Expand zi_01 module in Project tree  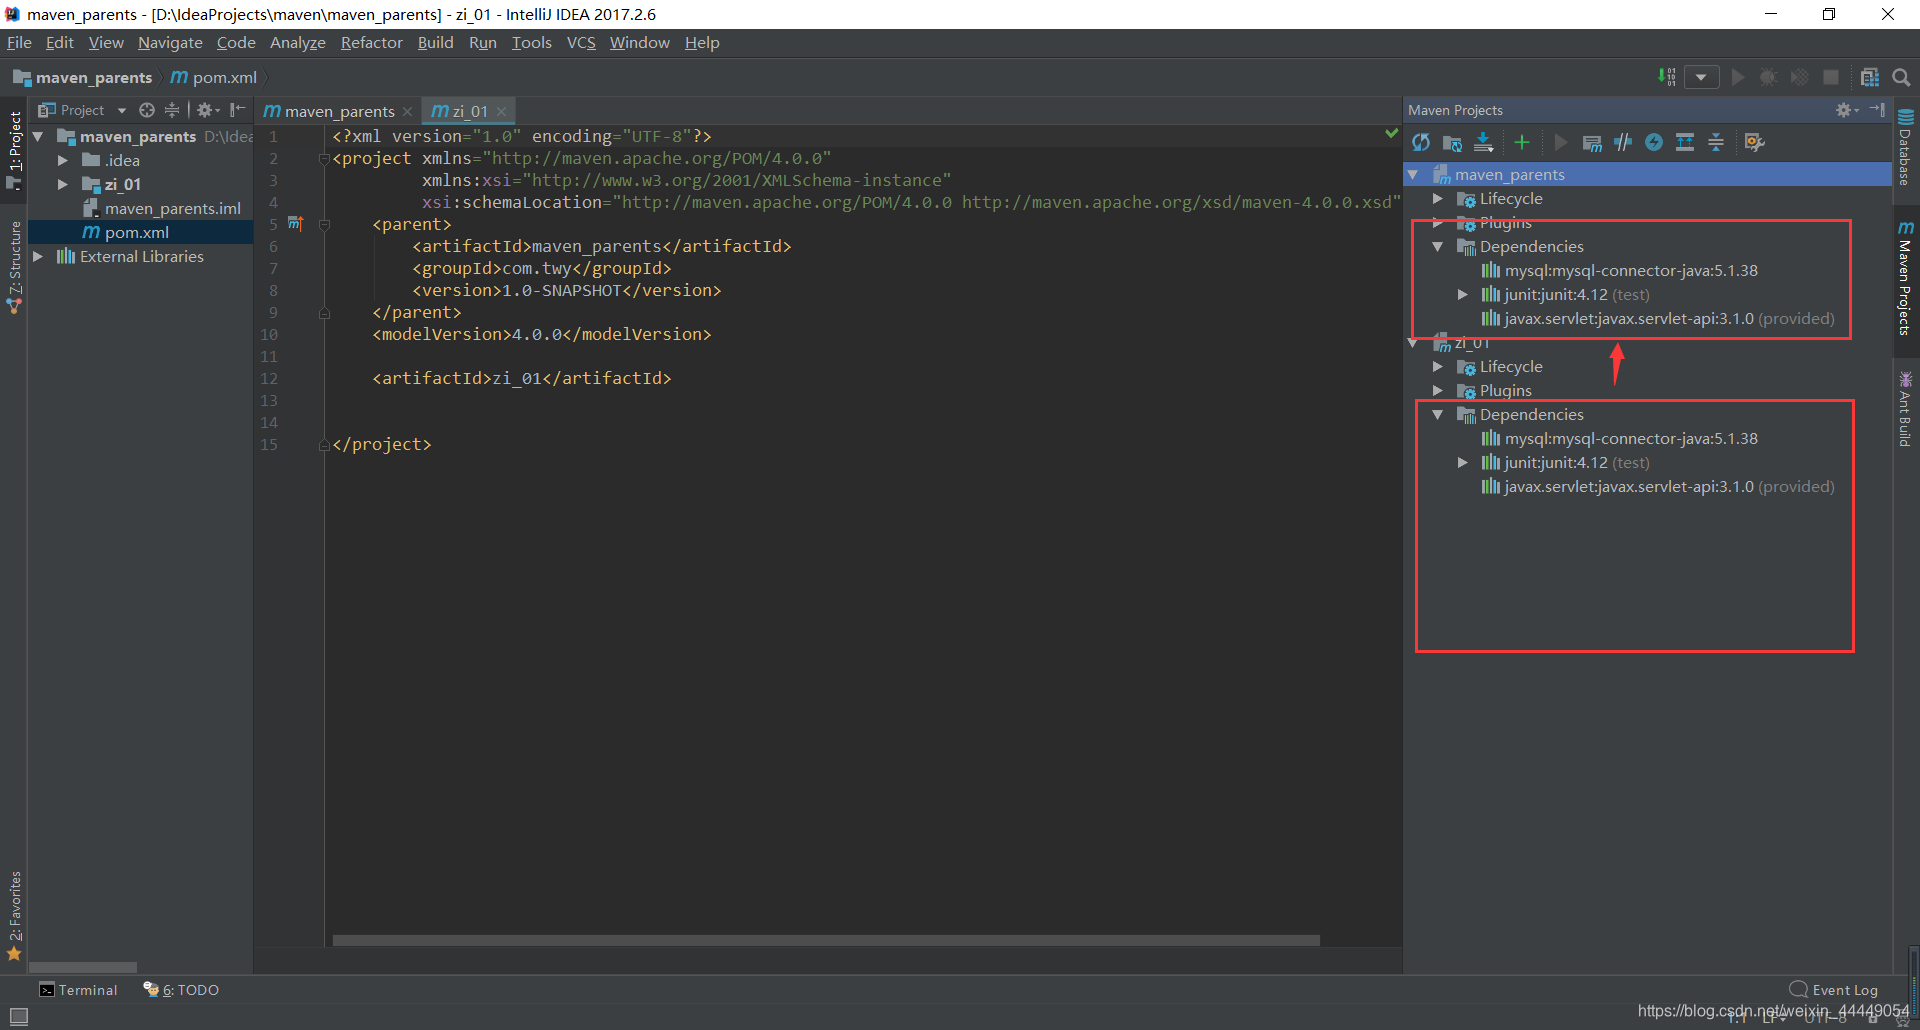tap(62, 184)
